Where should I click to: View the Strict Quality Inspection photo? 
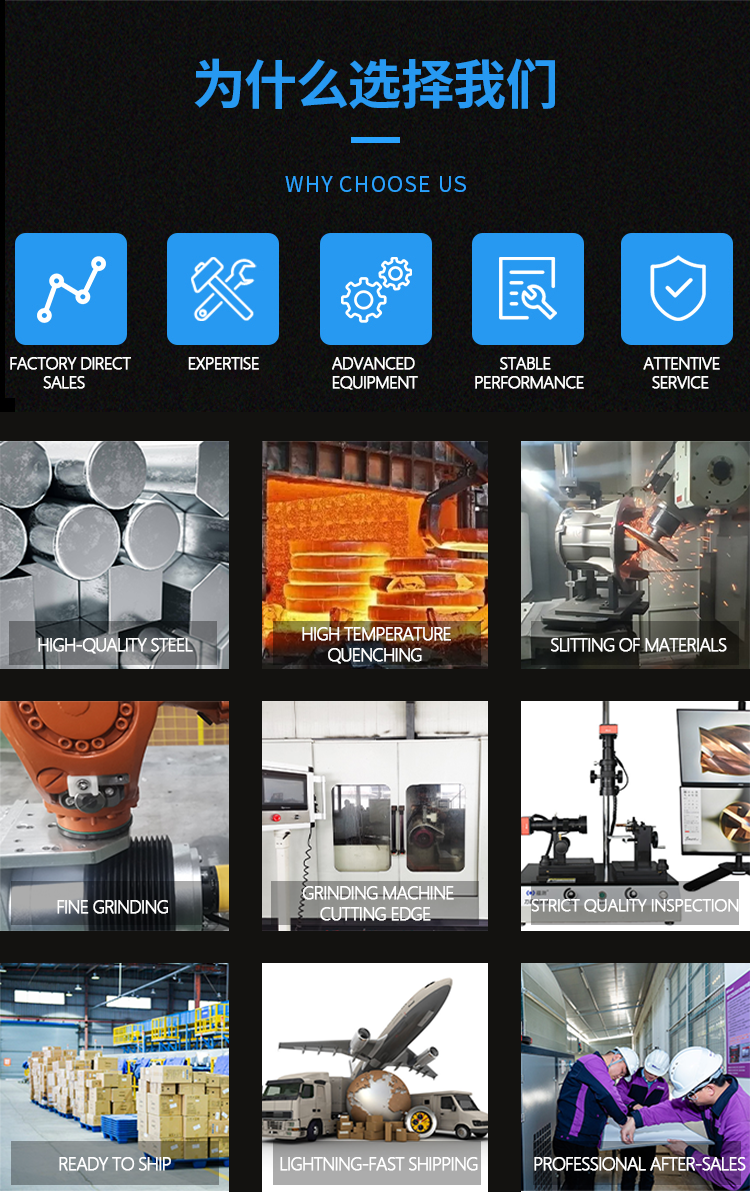635,816
